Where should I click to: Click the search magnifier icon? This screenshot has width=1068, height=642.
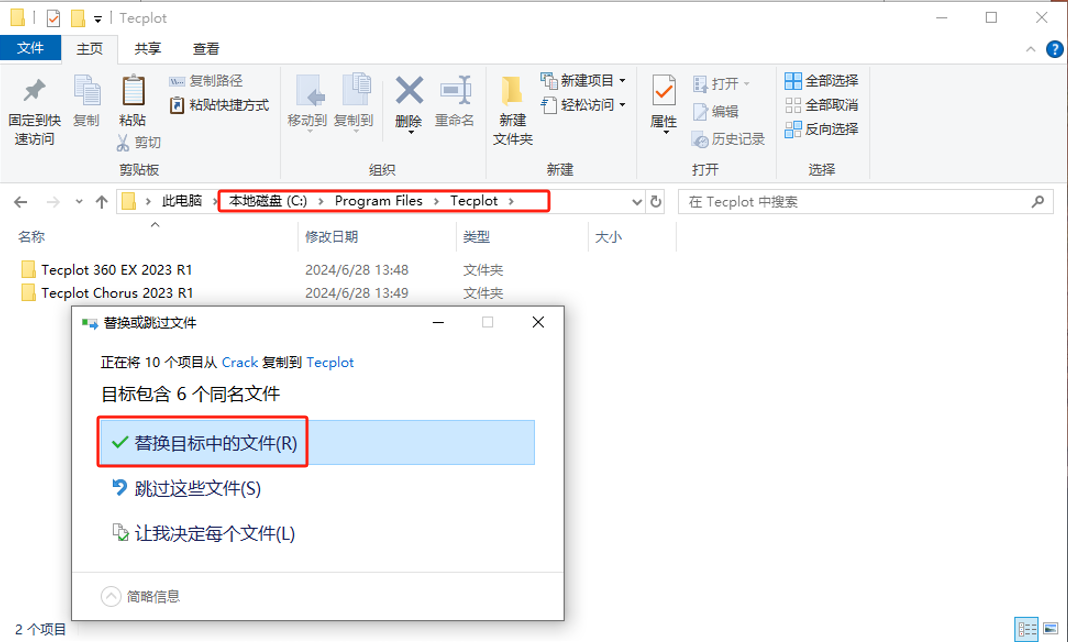(1038, 202)
